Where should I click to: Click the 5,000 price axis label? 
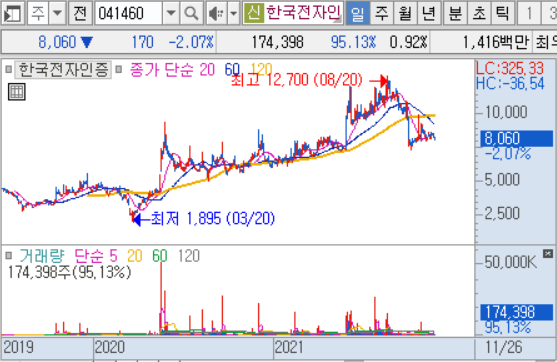tap(502, 179)
